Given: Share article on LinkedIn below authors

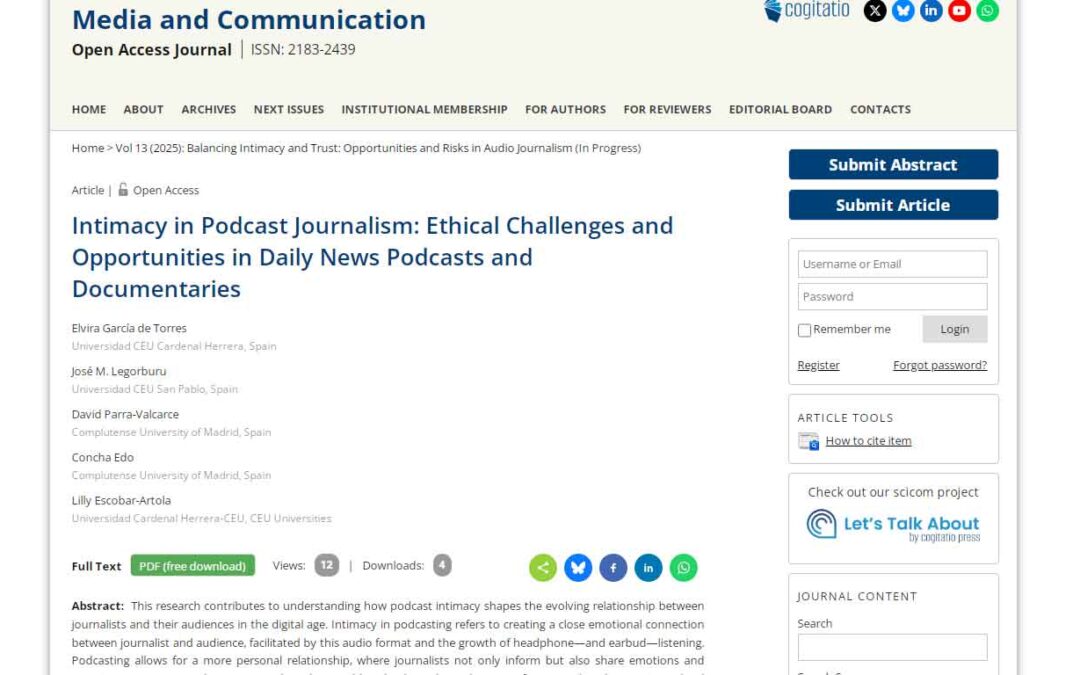Looking at the screenshot, I should [648, 568].
